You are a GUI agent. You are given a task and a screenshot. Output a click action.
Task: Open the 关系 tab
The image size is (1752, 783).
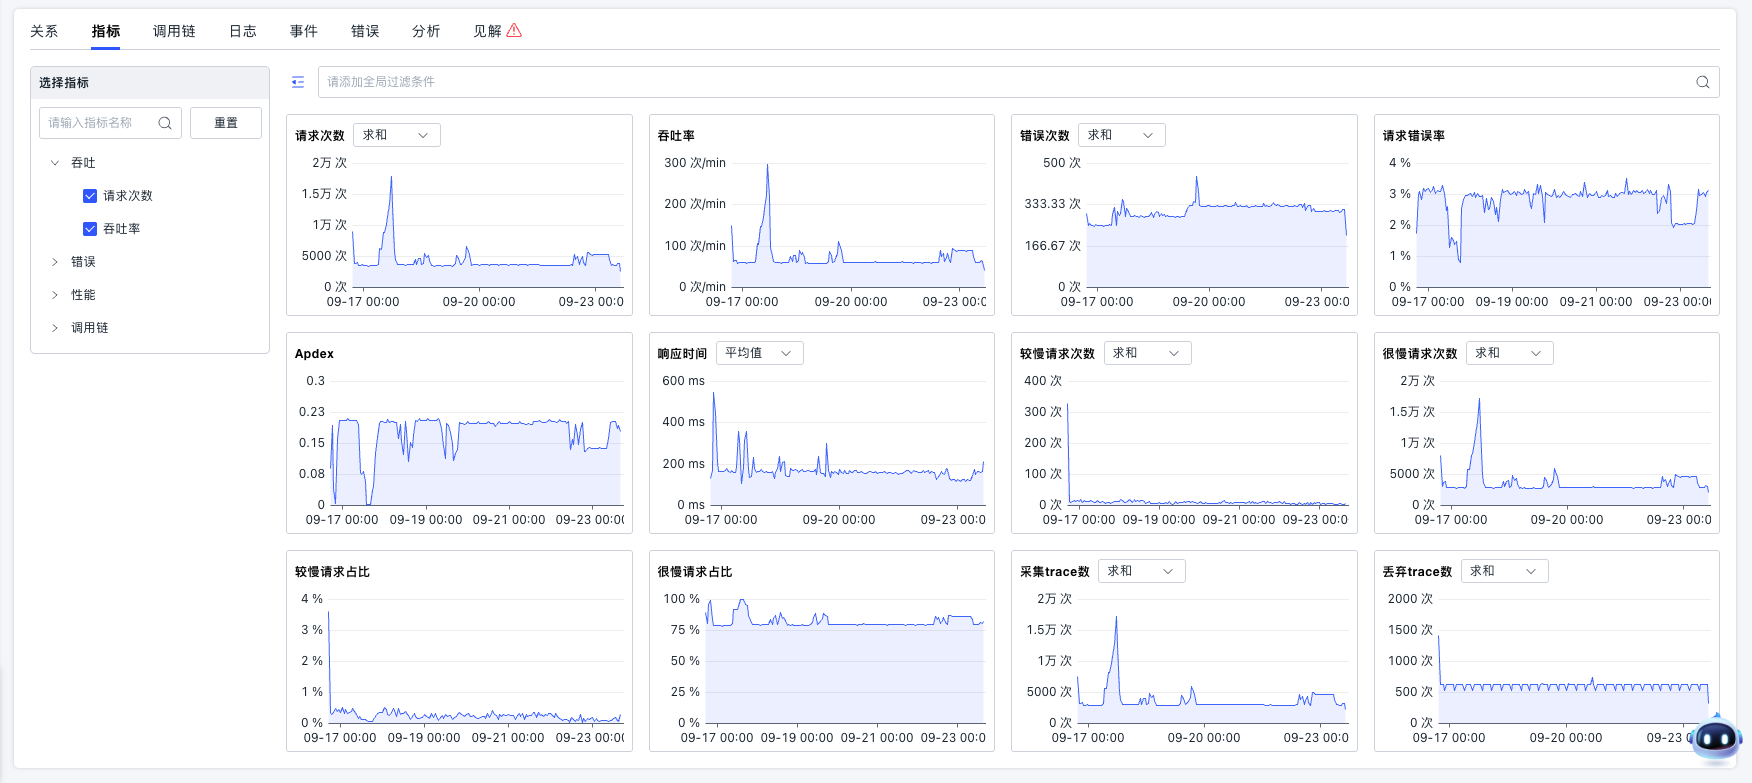(44, 31)
